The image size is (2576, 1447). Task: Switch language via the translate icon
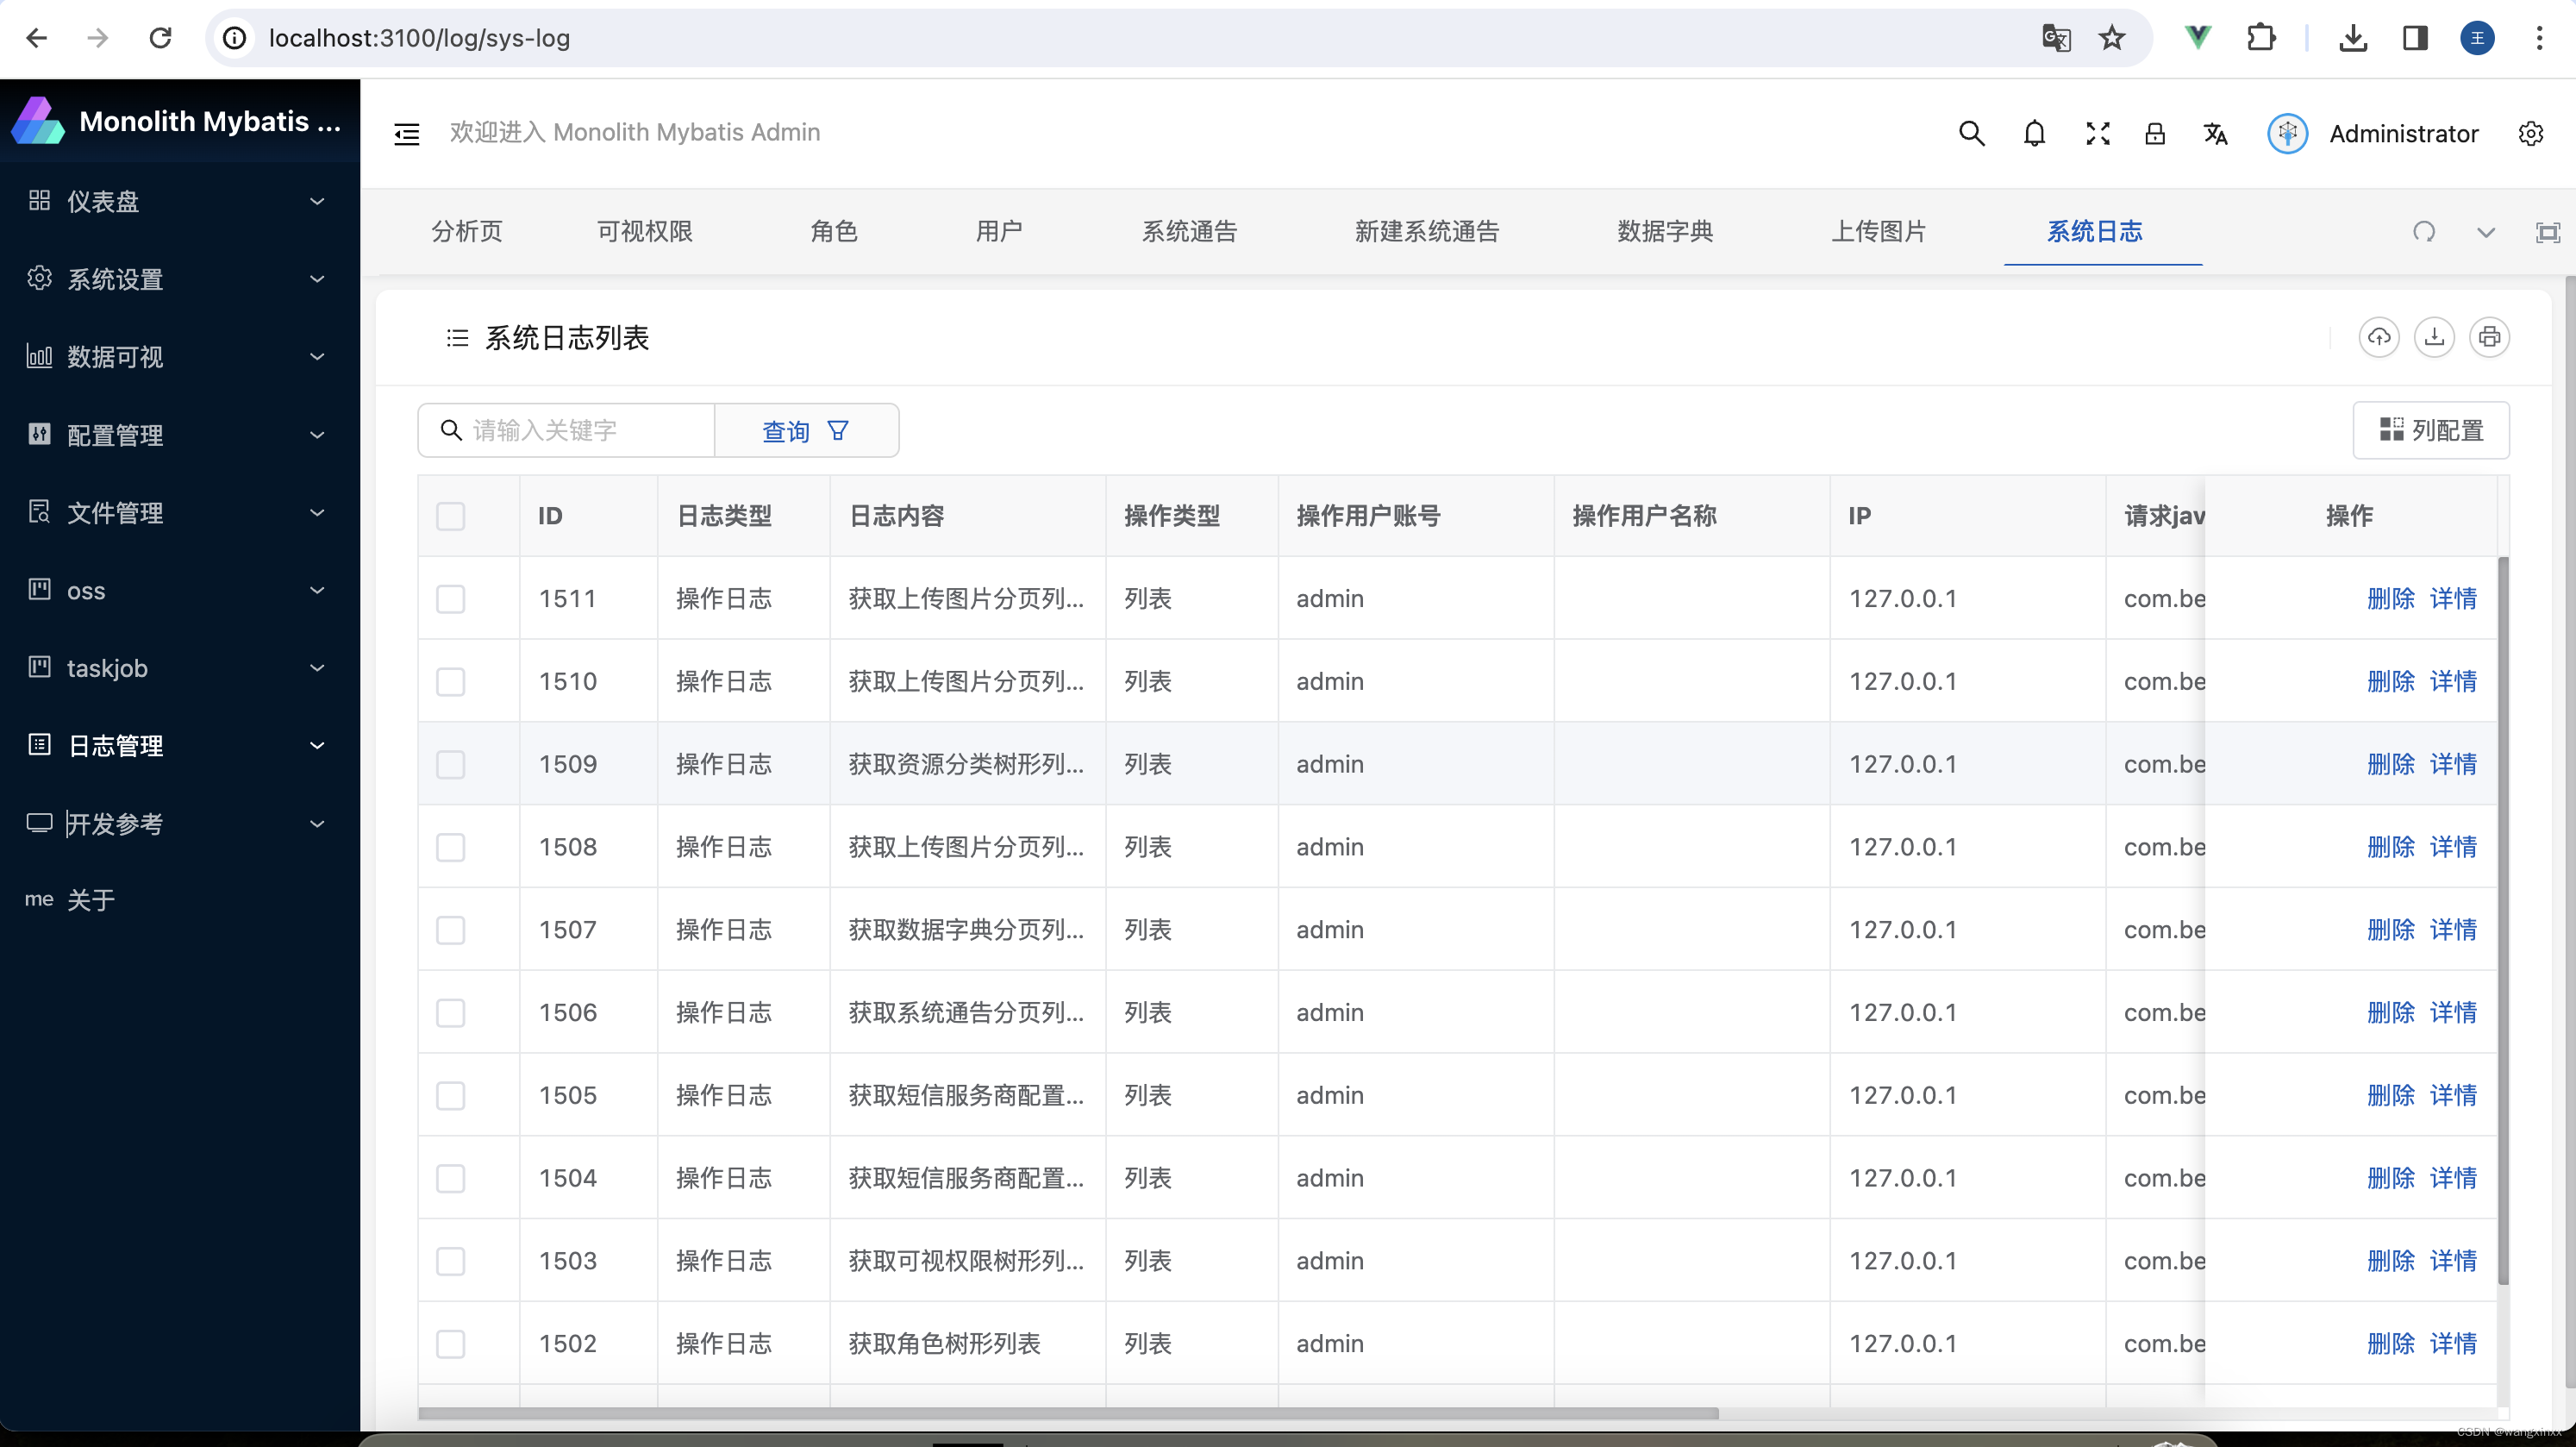[x=2215, y=133]
